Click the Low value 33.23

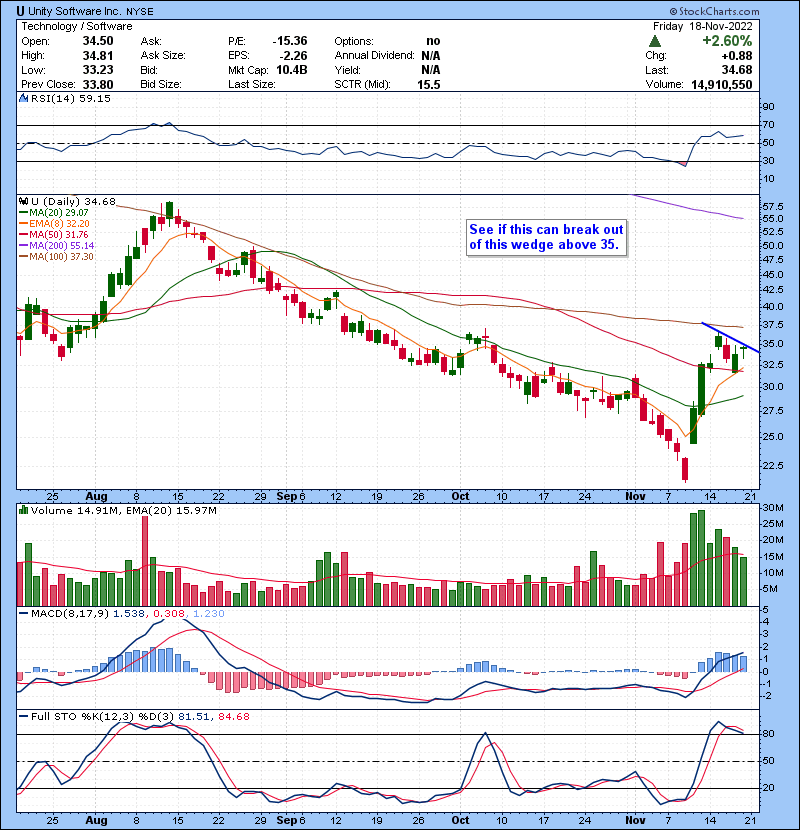98,70
